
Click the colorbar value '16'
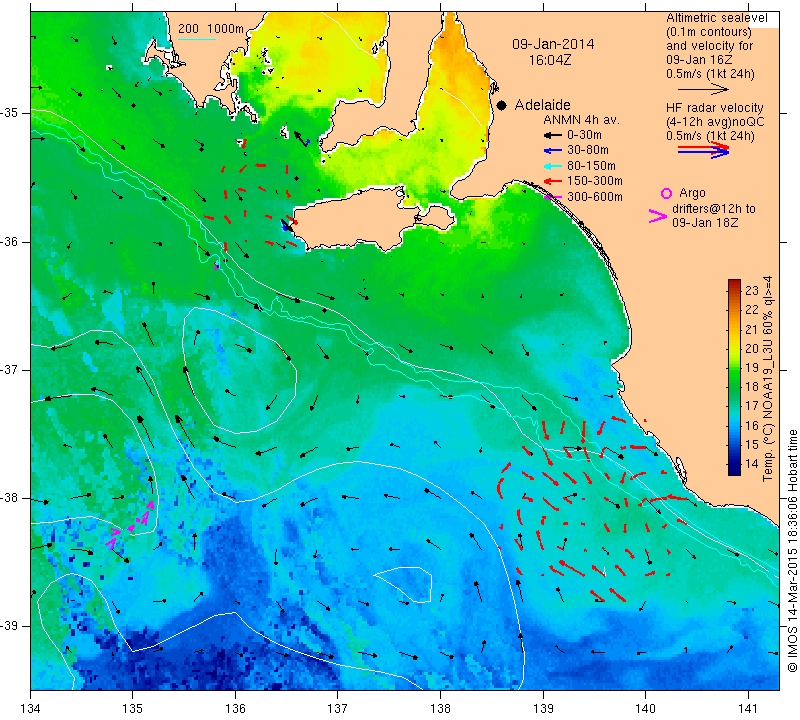pyautogui.click(x=752, y=426)
